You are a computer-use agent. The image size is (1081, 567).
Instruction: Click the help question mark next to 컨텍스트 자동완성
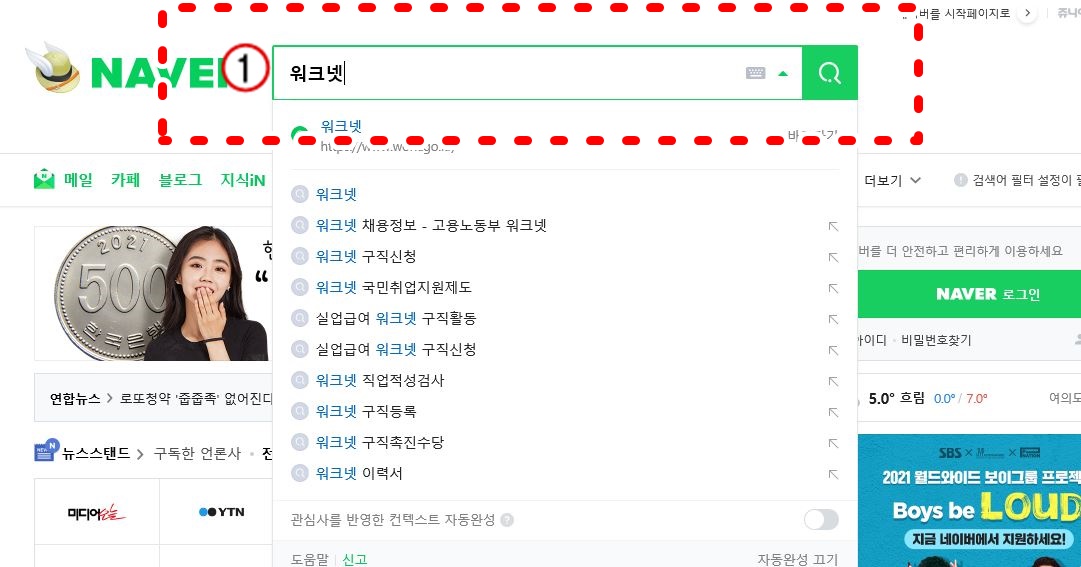507,520
